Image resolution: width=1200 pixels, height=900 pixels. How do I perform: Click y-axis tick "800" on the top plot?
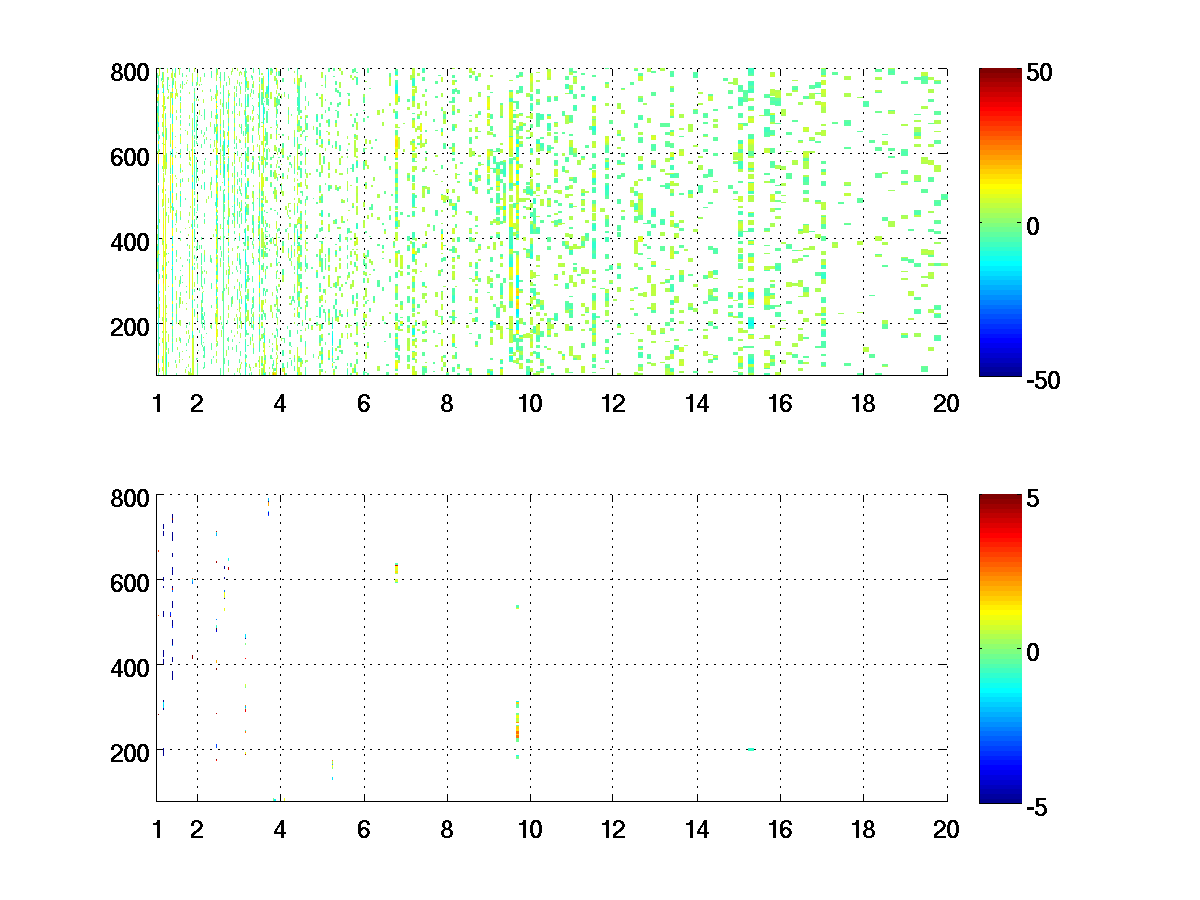tap(130, 72)
